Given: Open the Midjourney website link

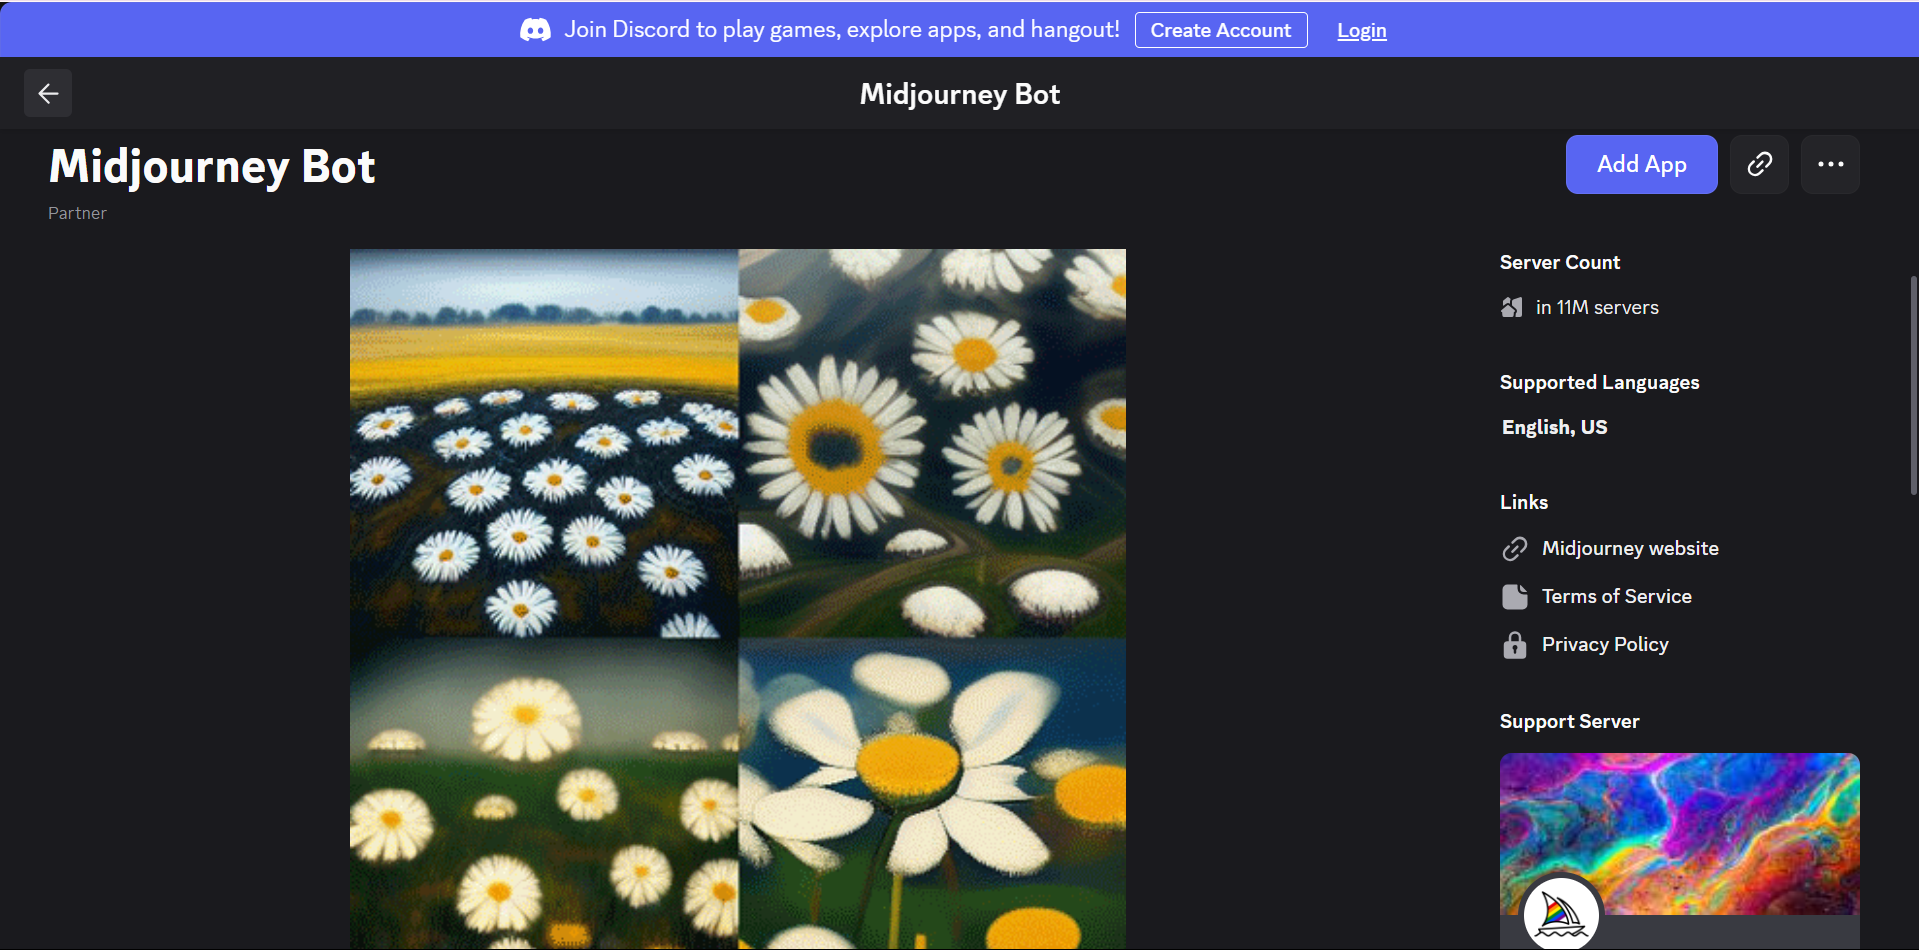Looking at the screenshot, I should tap(1629, 548).
